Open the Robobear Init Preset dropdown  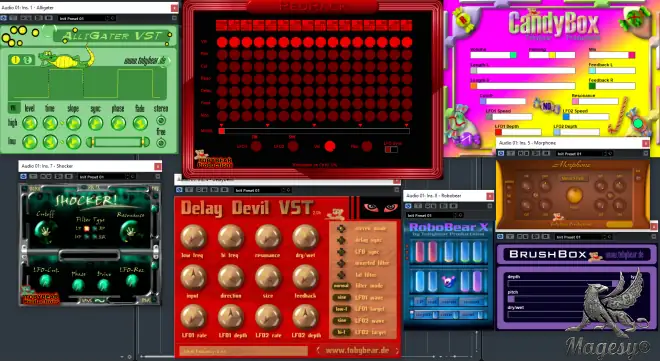pos(434,215)
